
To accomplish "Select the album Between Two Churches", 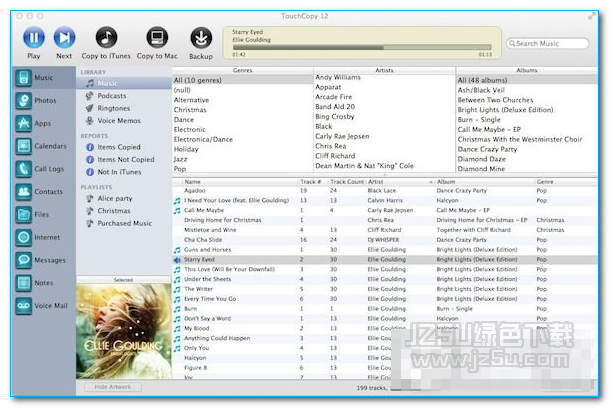I will pos(527,100).
